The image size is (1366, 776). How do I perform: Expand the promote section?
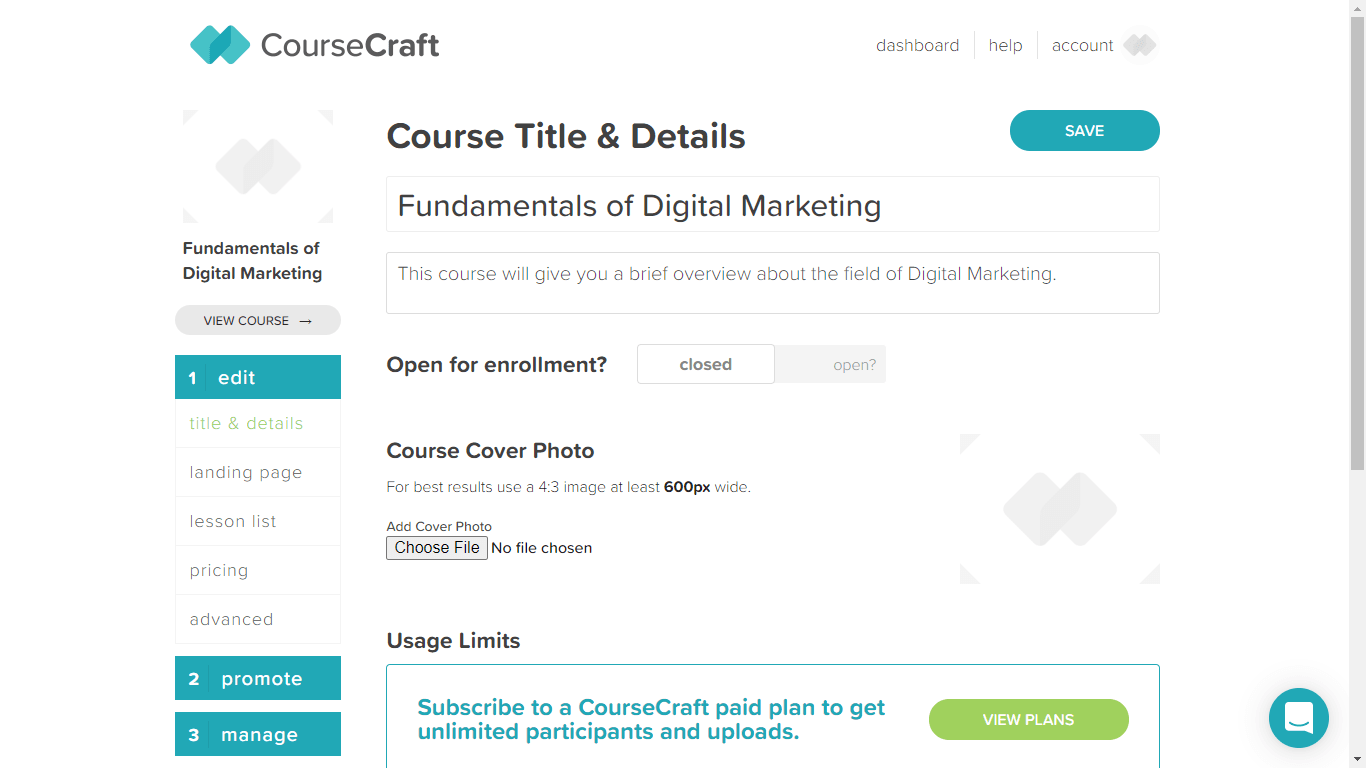click(258, 679)
